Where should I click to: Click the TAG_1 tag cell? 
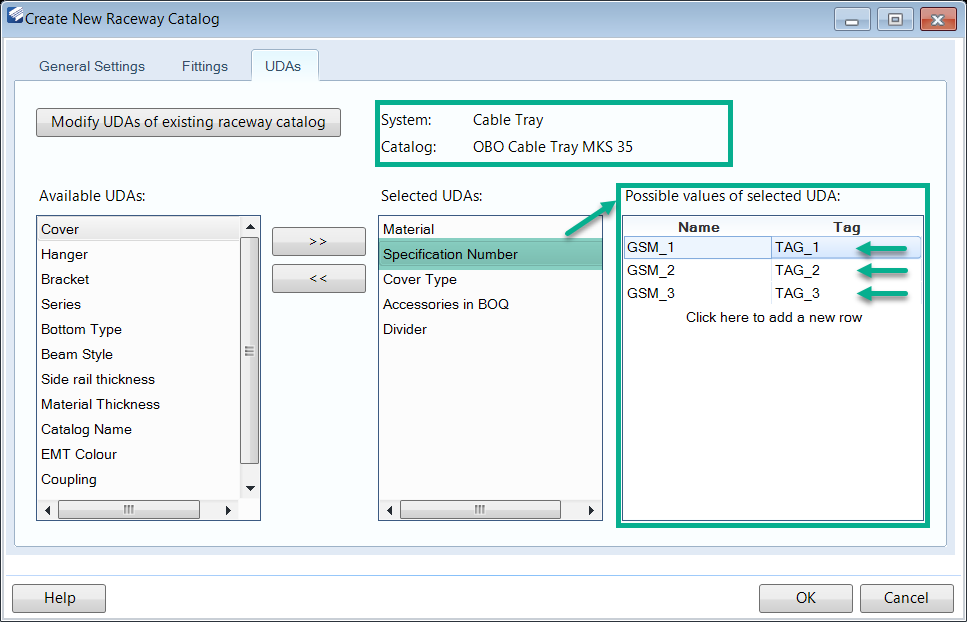(846, 247)
